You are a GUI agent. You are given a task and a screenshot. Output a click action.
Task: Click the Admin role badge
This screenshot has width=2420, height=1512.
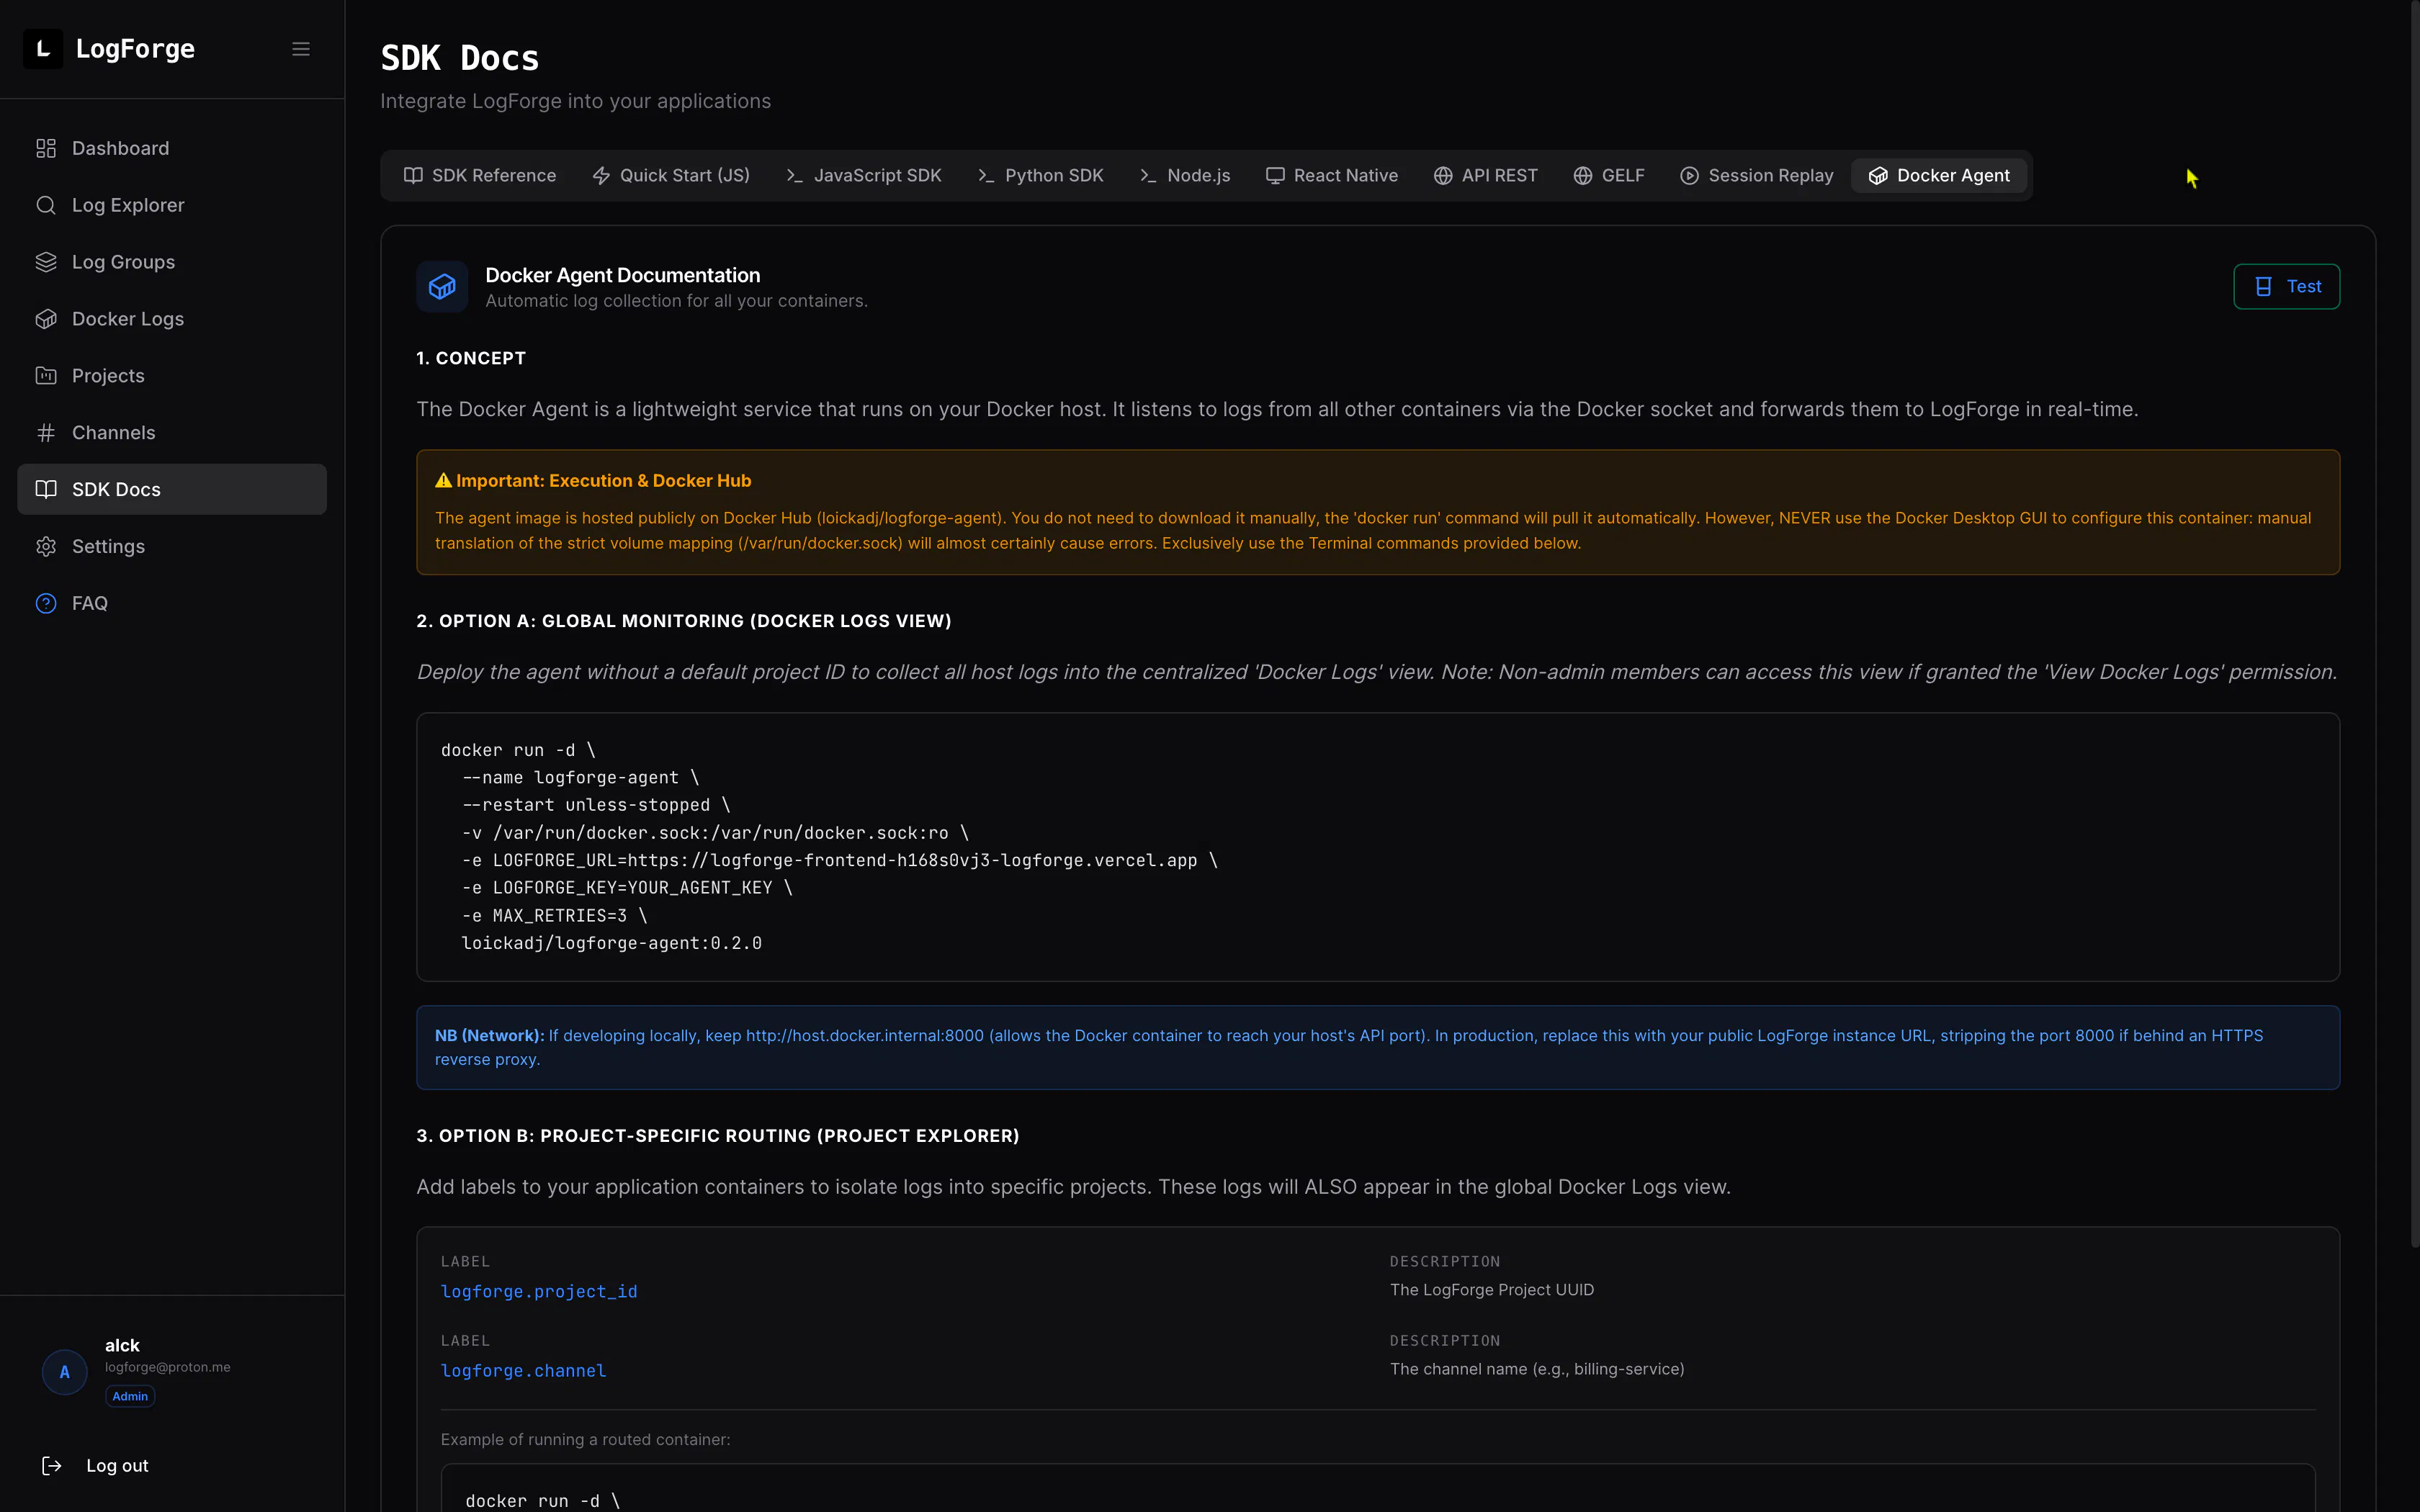(130, 1396)
